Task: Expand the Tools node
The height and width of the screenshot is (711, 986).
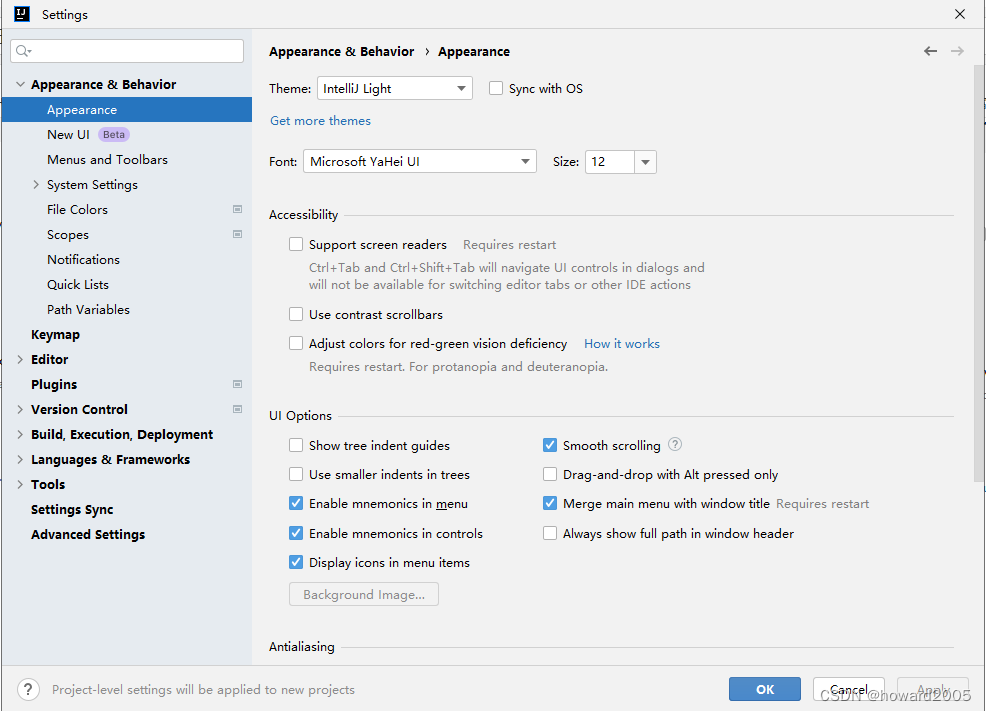Action: (20, 484)
